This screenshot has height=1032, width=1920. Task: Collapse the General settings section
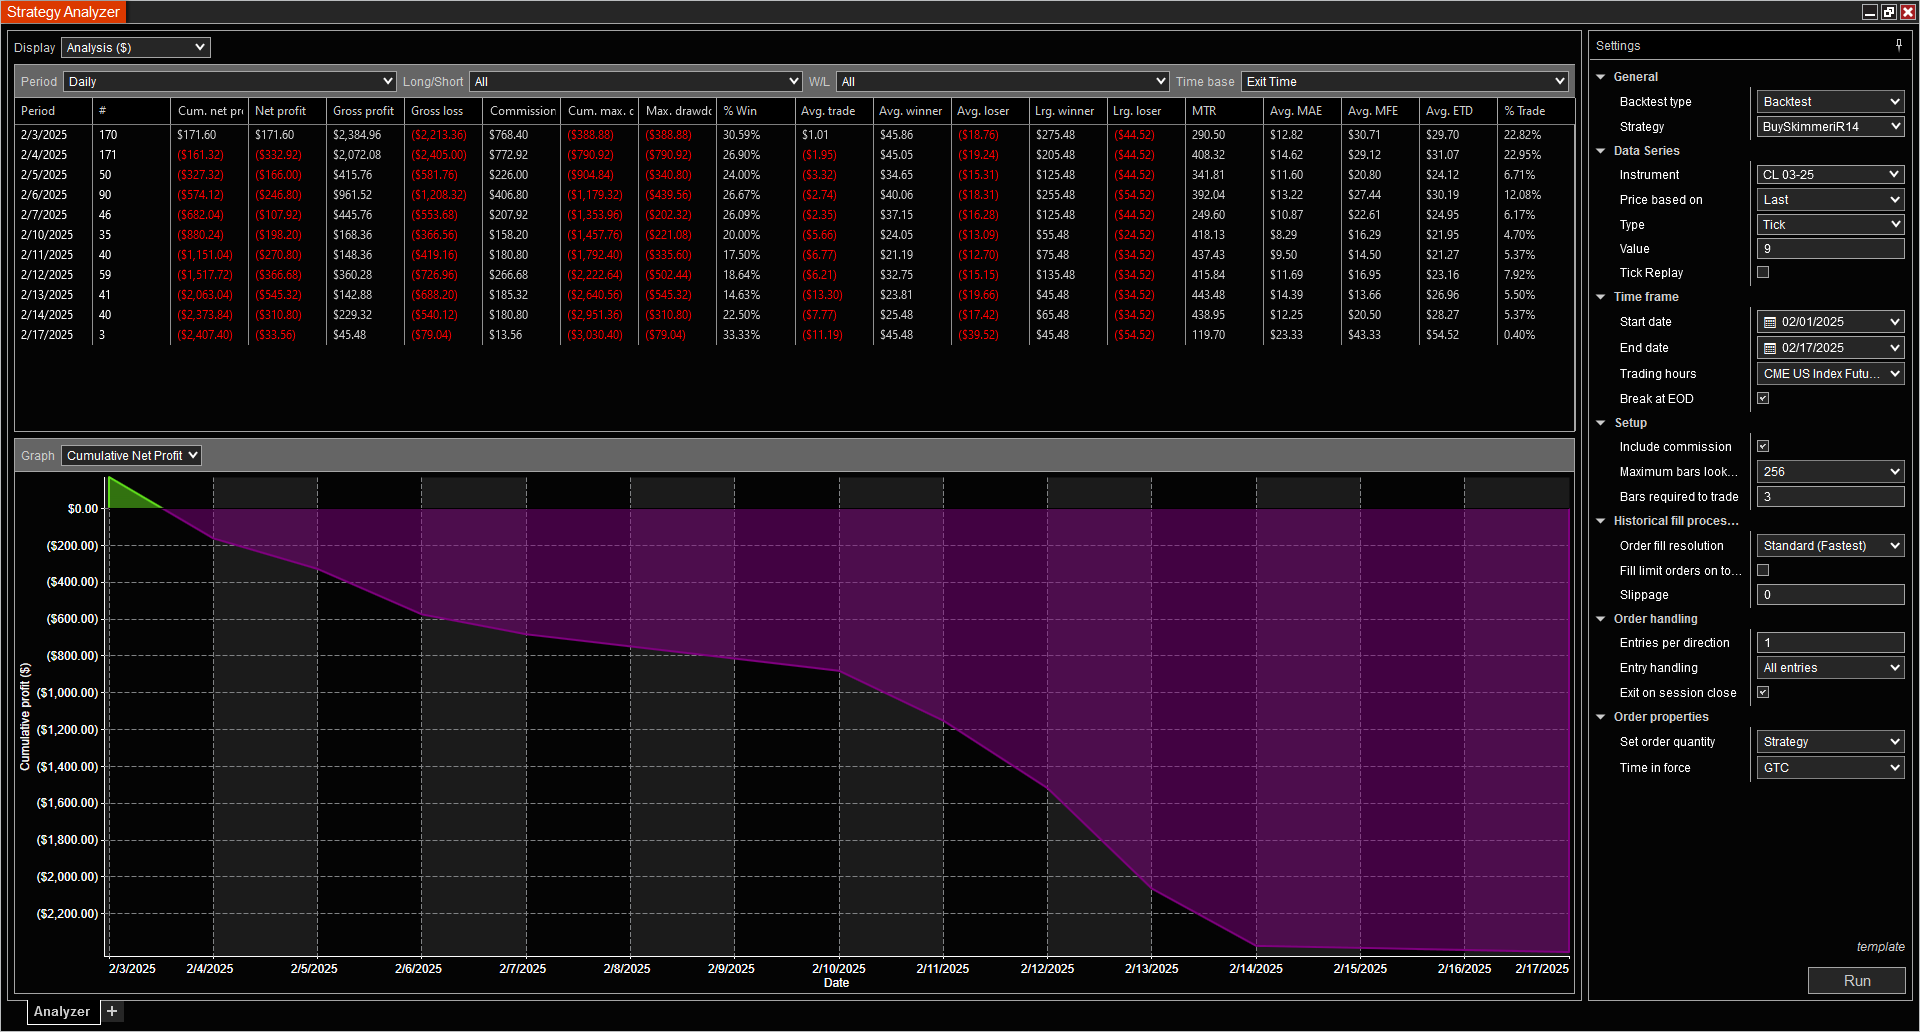point(1601,77)
